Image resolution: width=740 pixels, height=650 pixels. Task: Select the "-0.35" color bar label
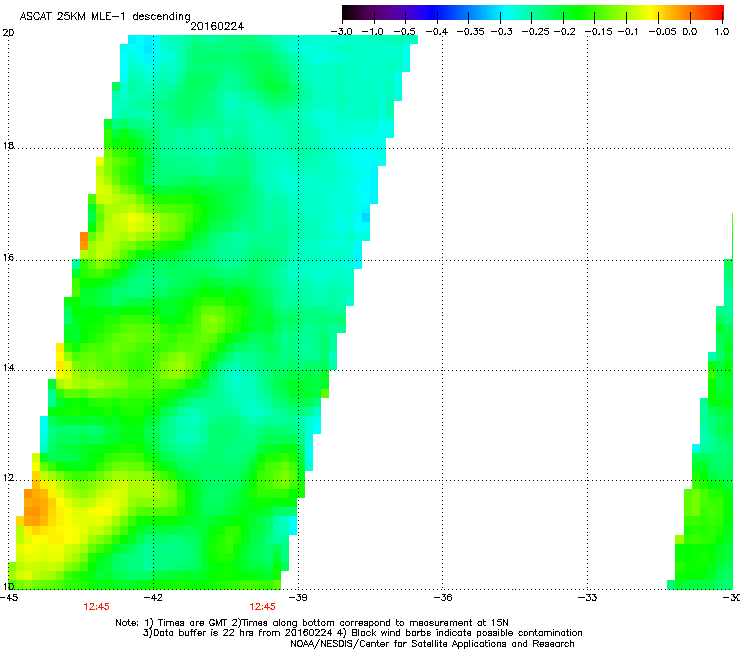[471, 32]
